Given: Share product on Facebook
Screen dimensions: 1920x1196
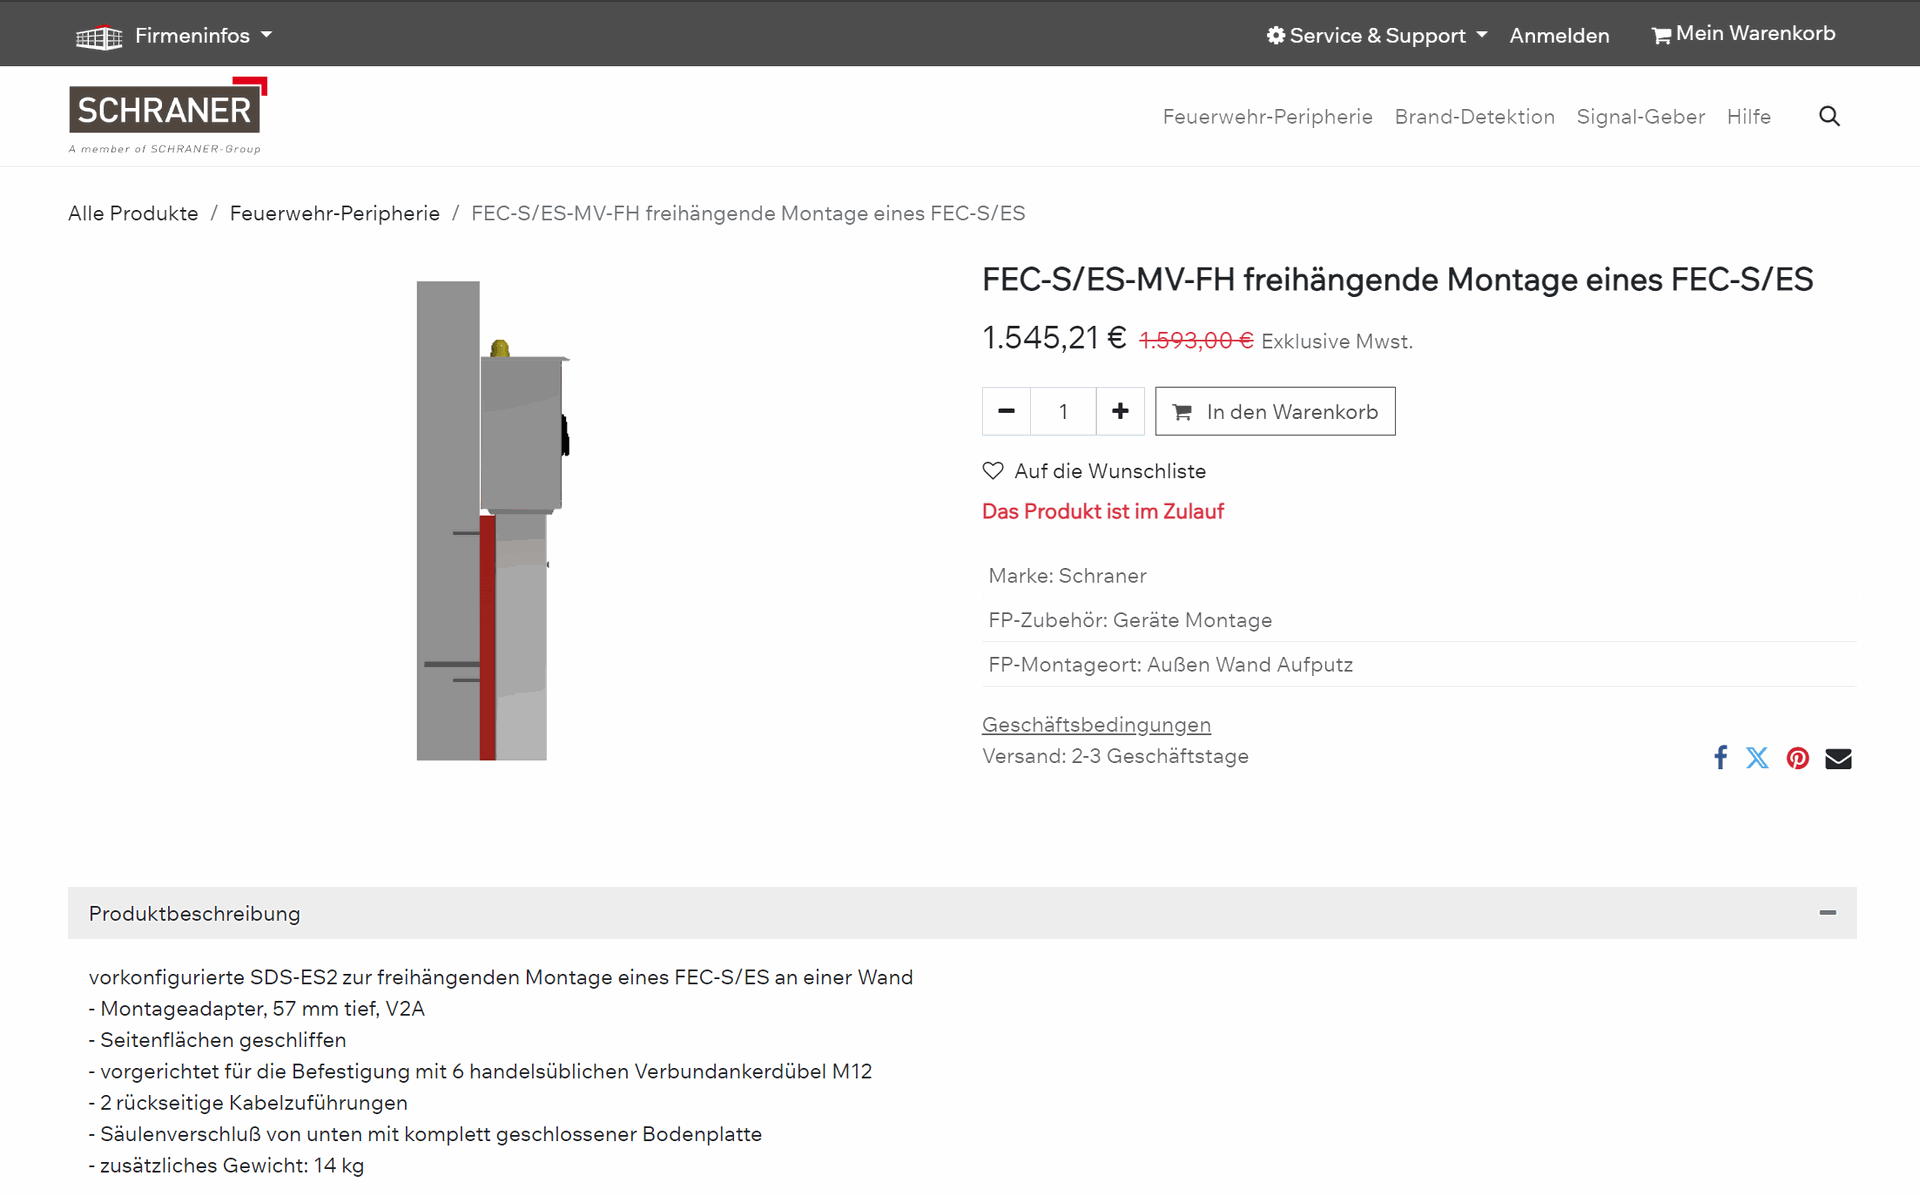Looking at the screenshot, I should [x=1720, y=758].
